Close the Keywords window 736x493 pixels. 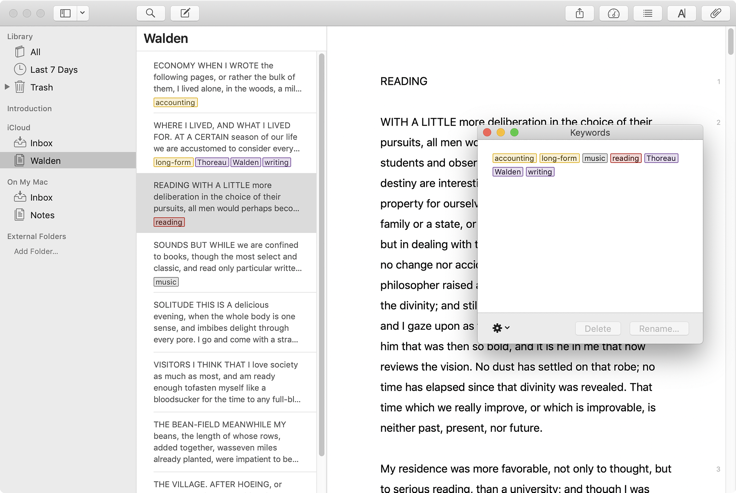tap(487, 133)
